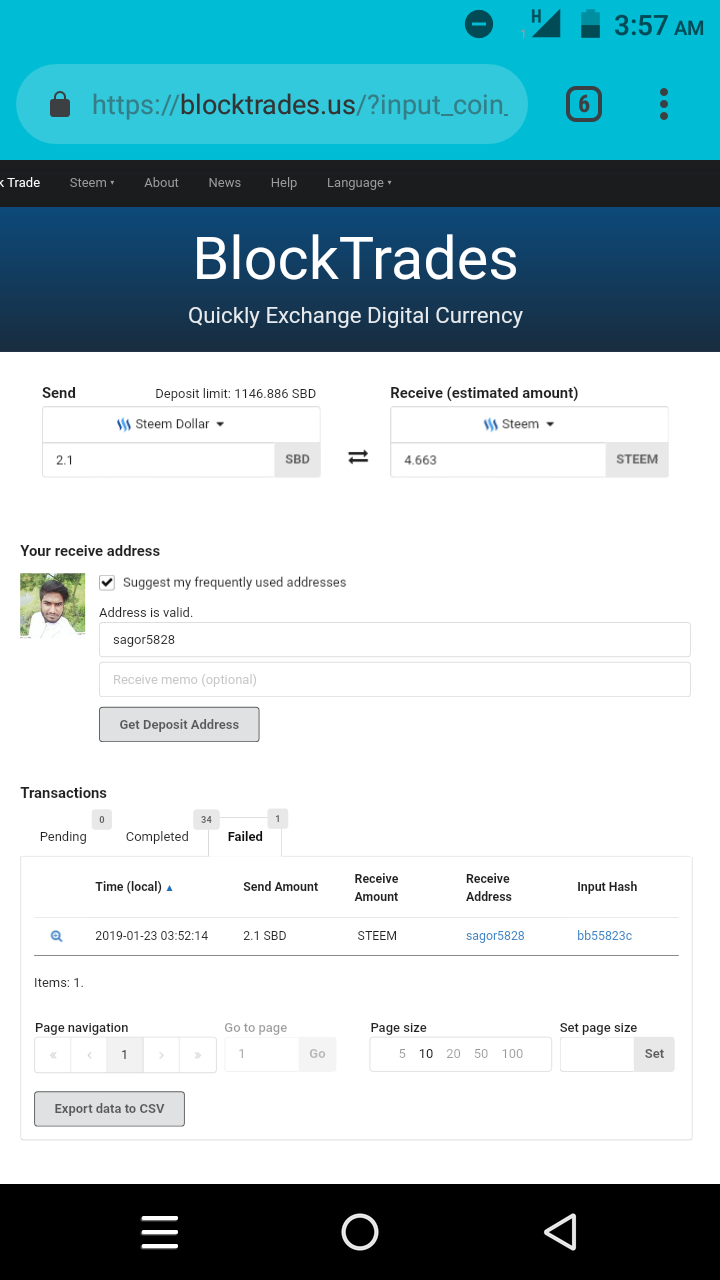720x1280 pixels.
Task: Expand the Steem menu in navigation bar
Action: coord(92,183)
